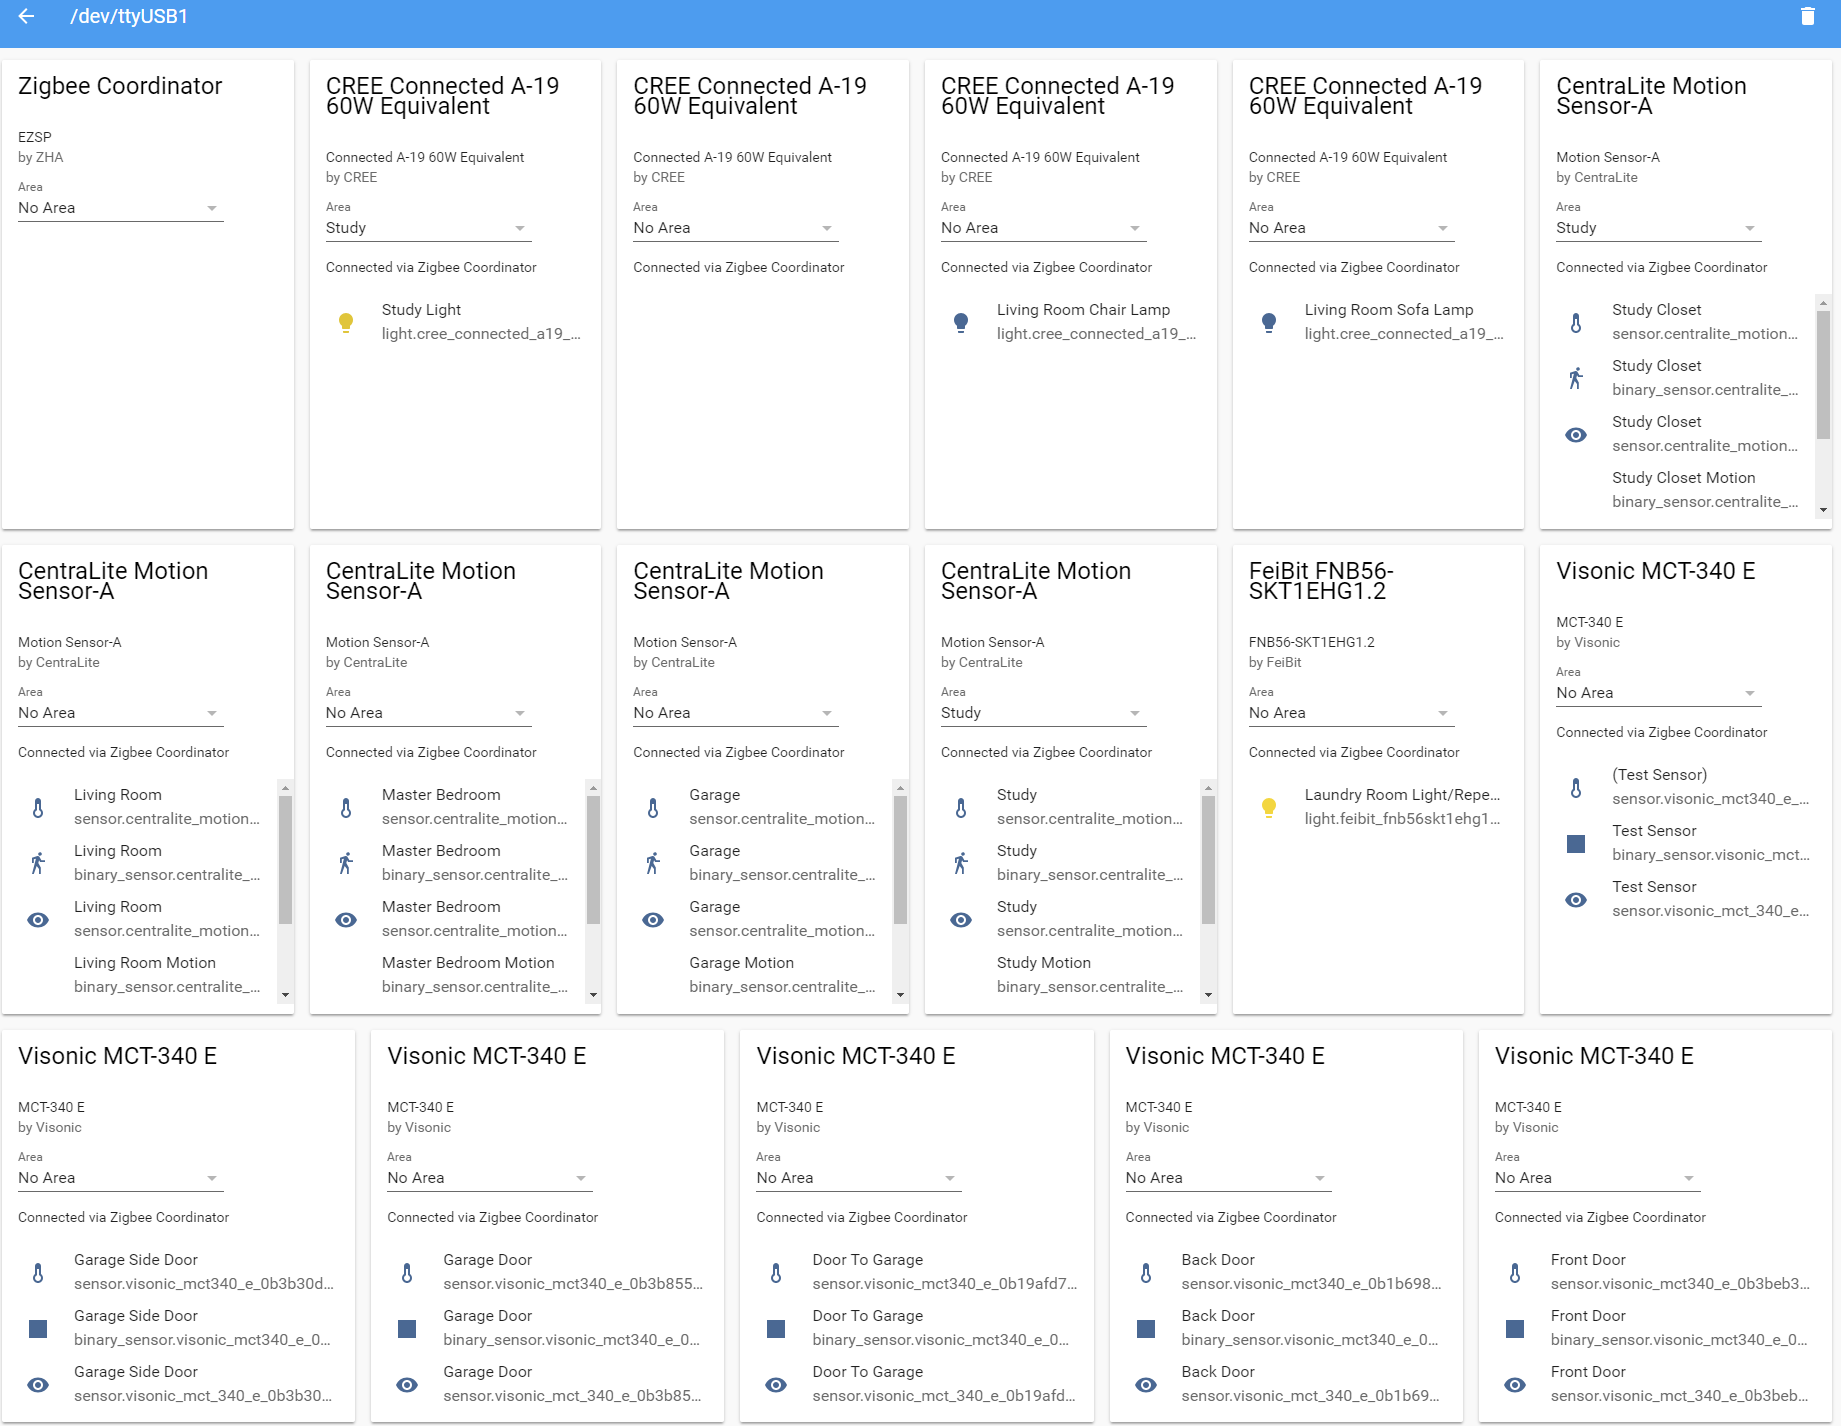Click Front Door eye icon
Screen dimensions: 1841x1426
point(1515,1384)
